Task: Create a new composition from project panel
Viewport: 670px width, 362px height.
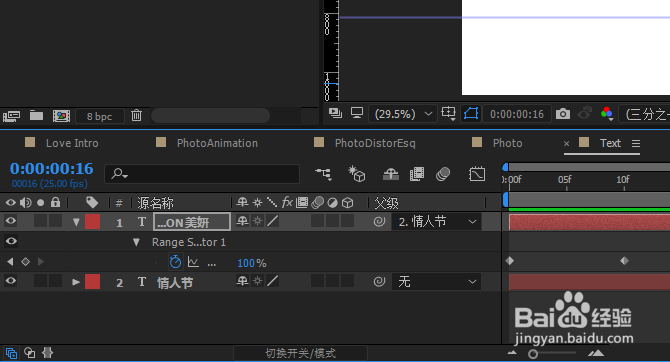Action: [61, 116]
